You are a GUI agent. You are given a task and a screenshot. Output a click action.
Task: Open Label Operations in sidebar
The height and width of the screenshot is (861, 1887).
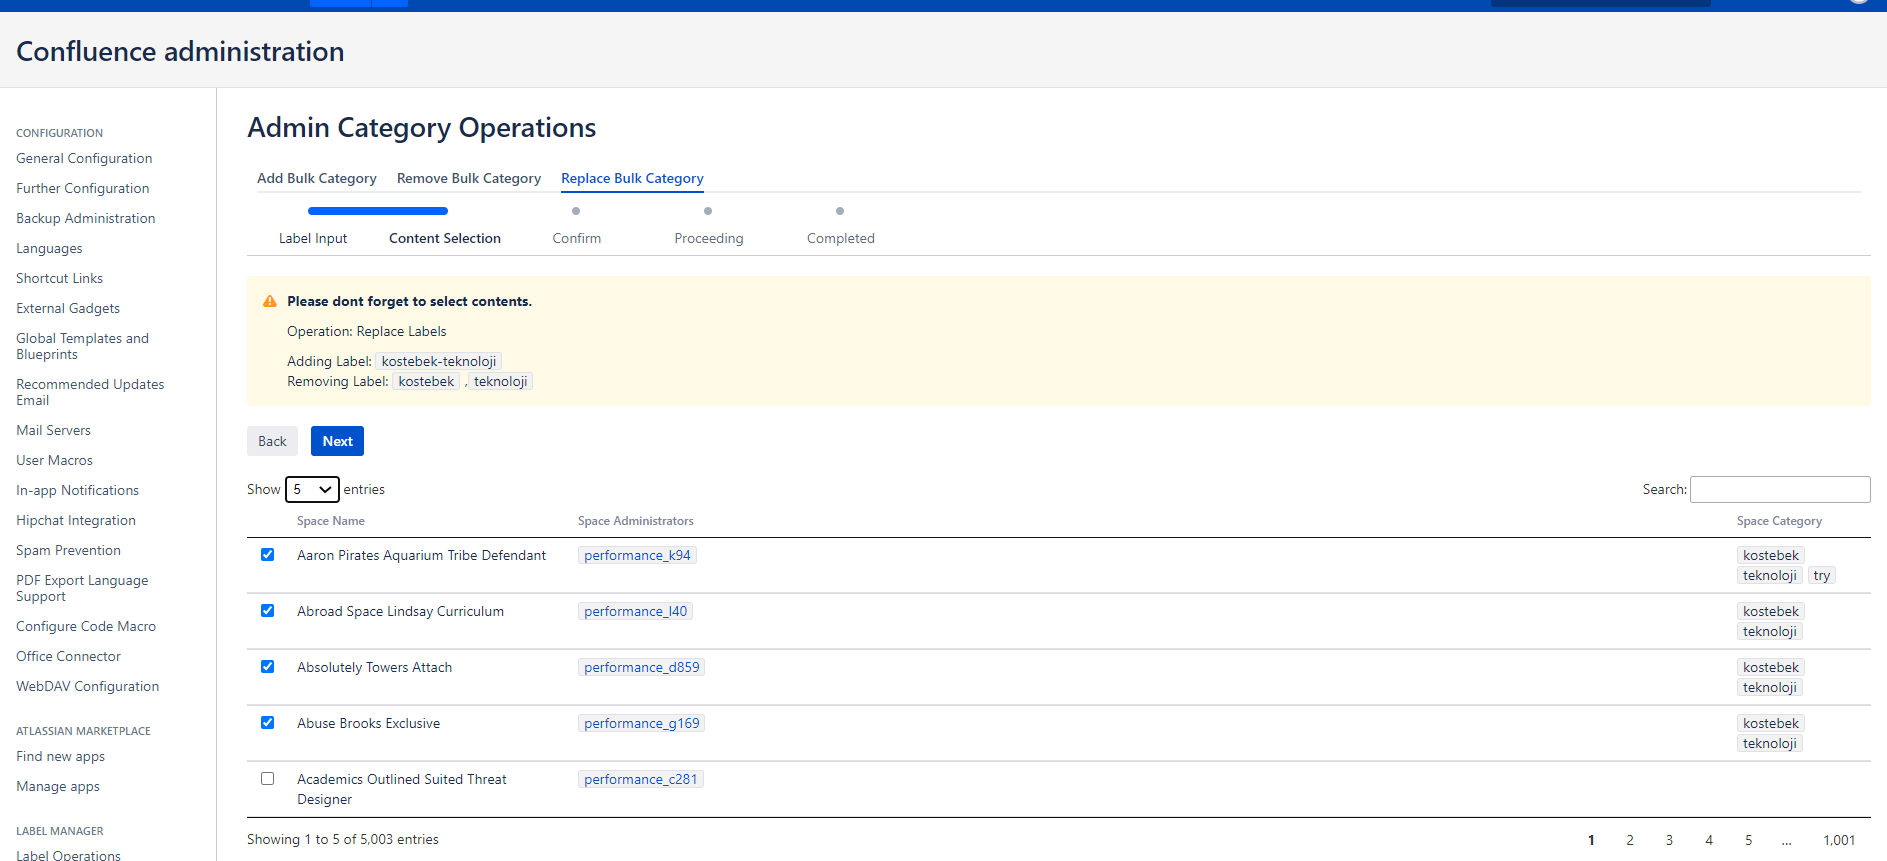(x=68, y=855)
